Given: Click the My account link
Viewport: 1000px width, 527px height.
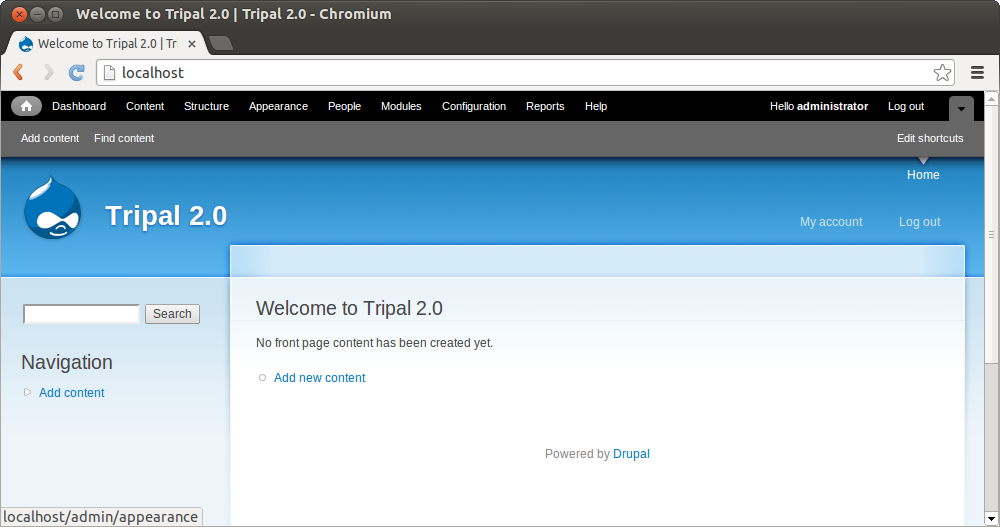Looking at the screenshot, I should pos(830,222).
